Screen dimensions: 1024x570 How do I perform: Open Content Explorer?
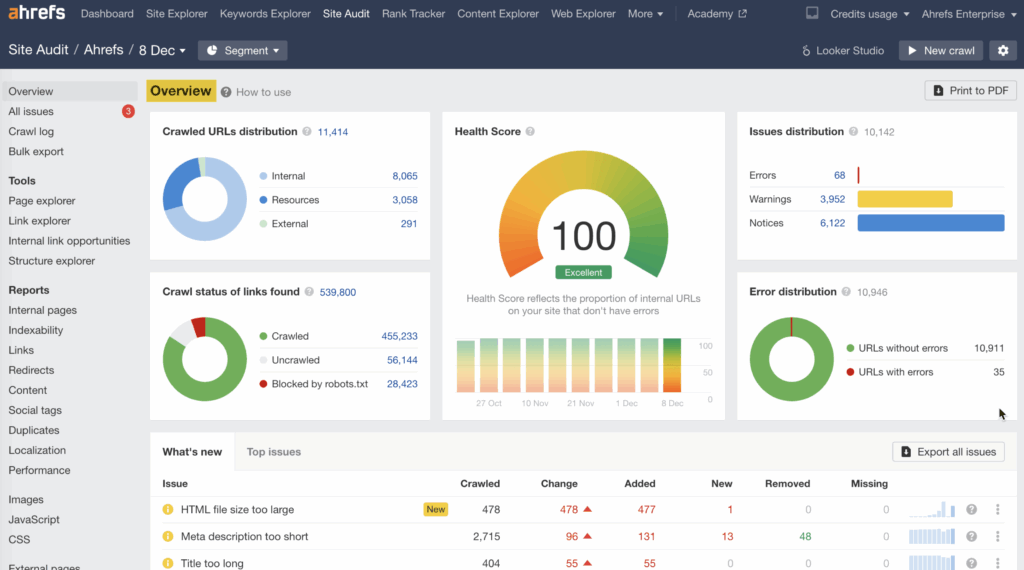pos(498,13)
